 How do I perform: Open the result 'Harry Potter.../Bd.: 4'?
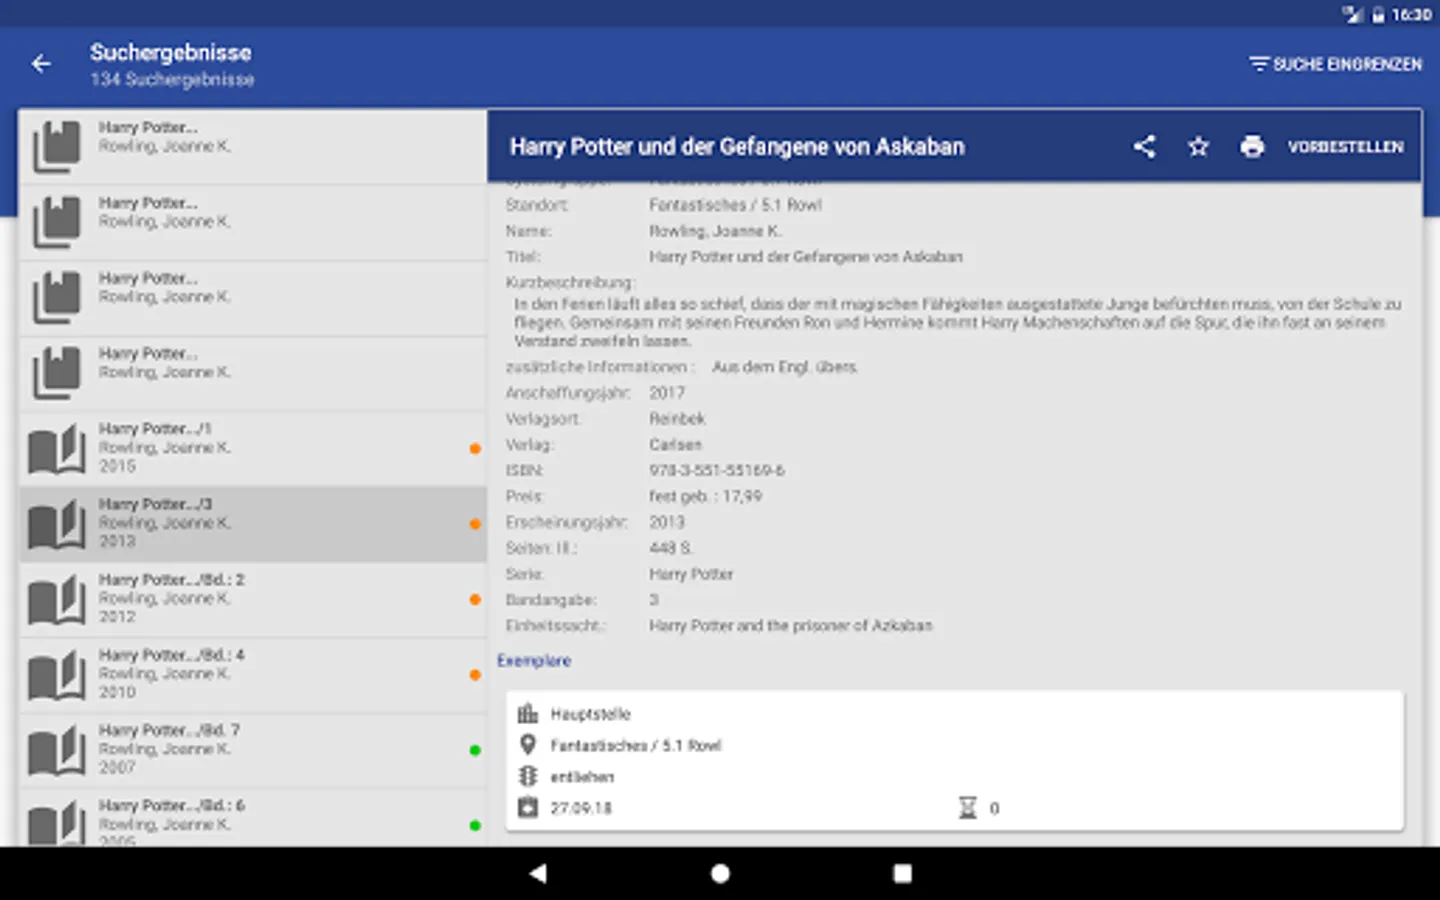(253, 675)
